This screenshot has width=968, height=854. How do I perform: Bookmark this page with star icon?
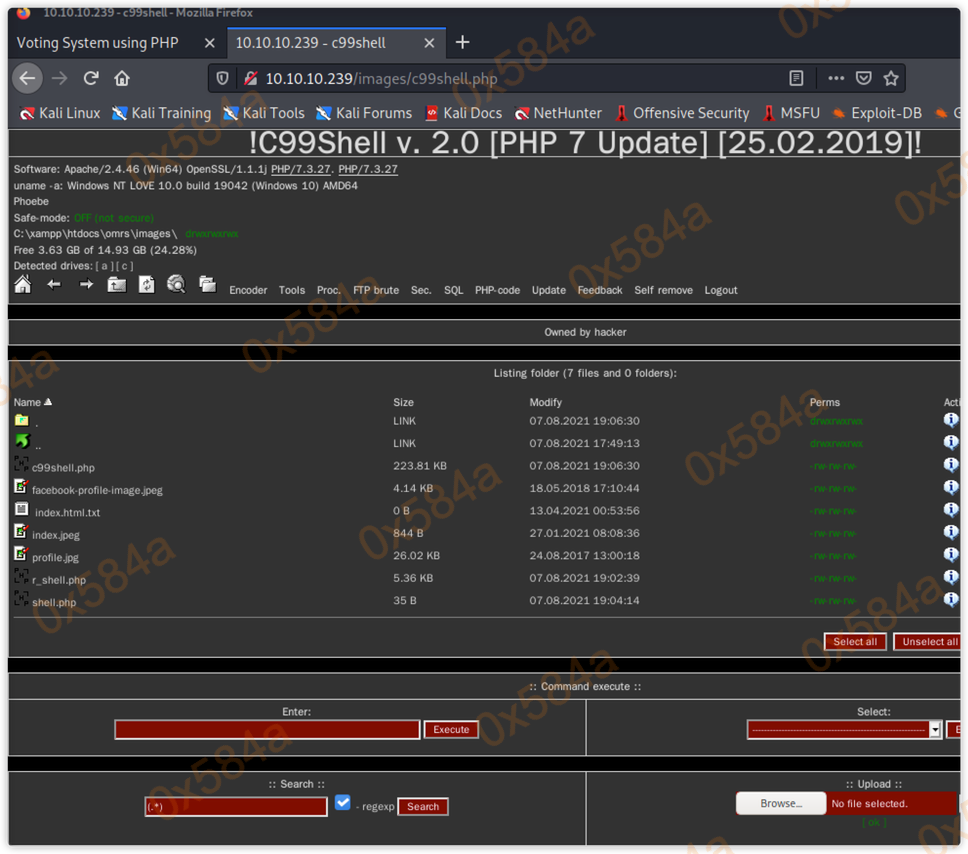(x=891, y=78)
